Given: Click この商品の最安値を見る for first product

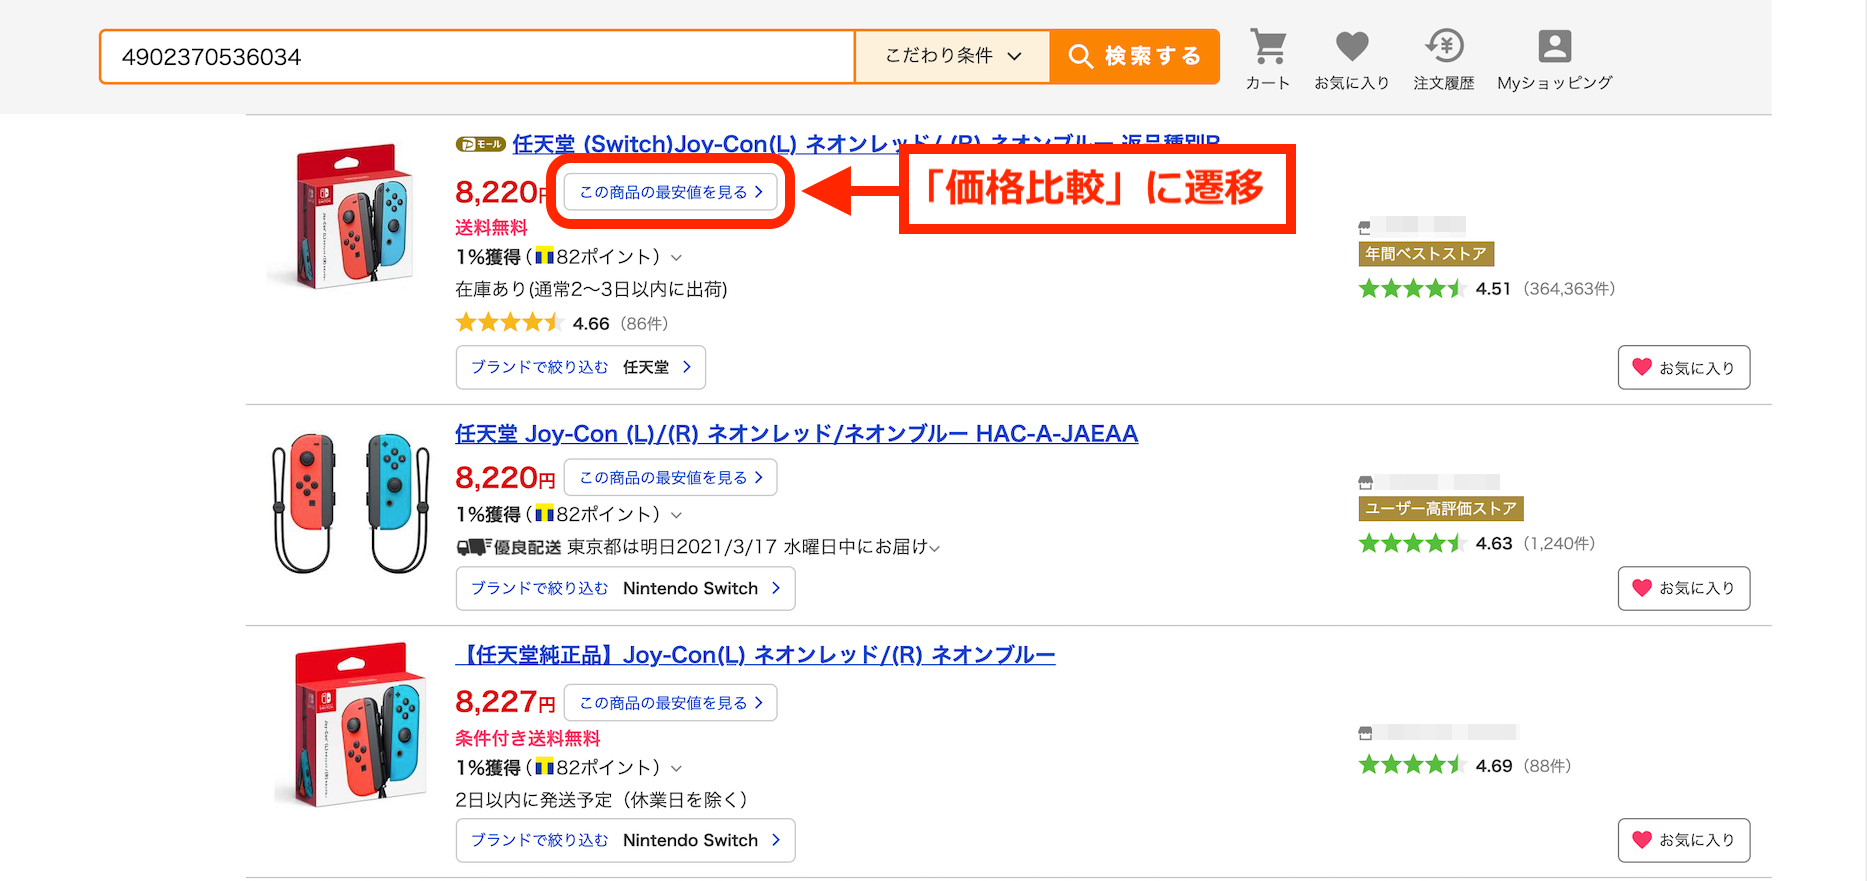Looking at the screenshot, I should click(x=670, y=192).
